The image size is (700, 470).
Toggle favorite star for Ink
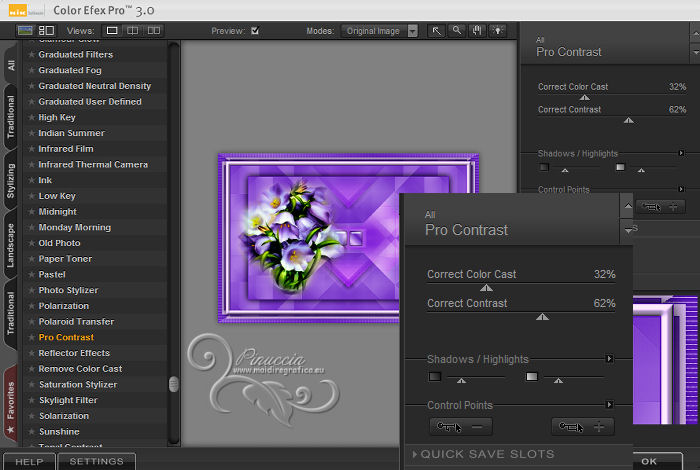(31, 180)
